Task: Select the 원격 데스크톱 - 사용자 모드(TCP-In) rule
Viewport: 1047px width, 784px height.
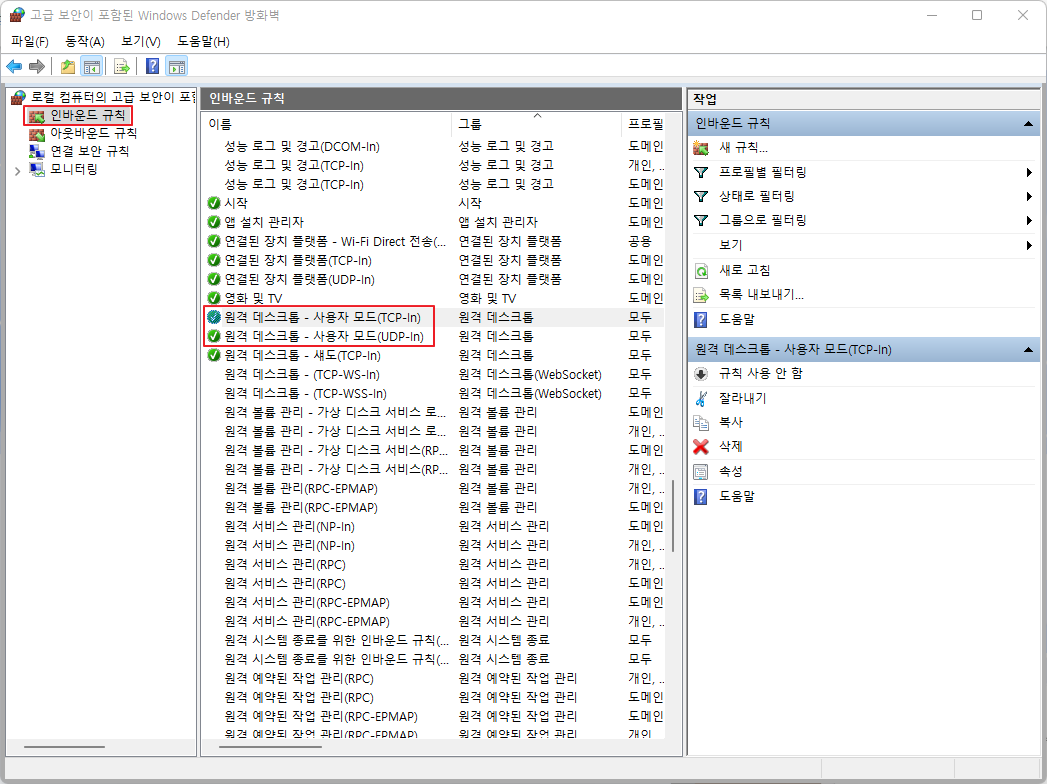Action: click(323, 317)
